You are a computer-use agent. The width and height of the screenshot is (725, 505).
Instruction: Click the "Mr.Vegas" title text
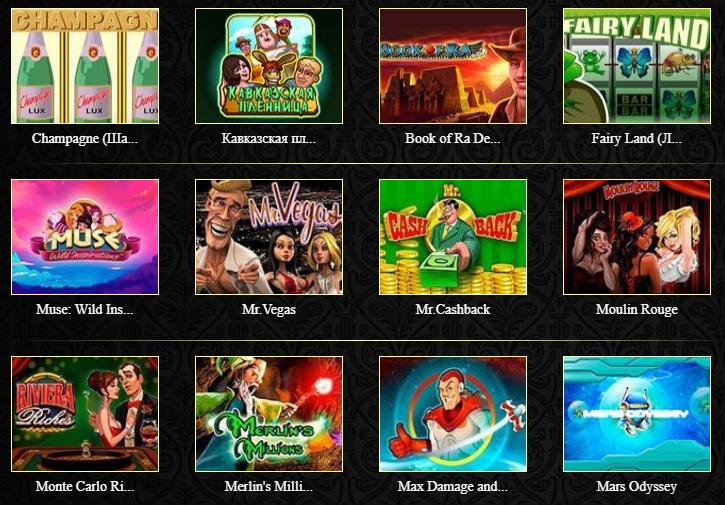[x=269, y=309]
